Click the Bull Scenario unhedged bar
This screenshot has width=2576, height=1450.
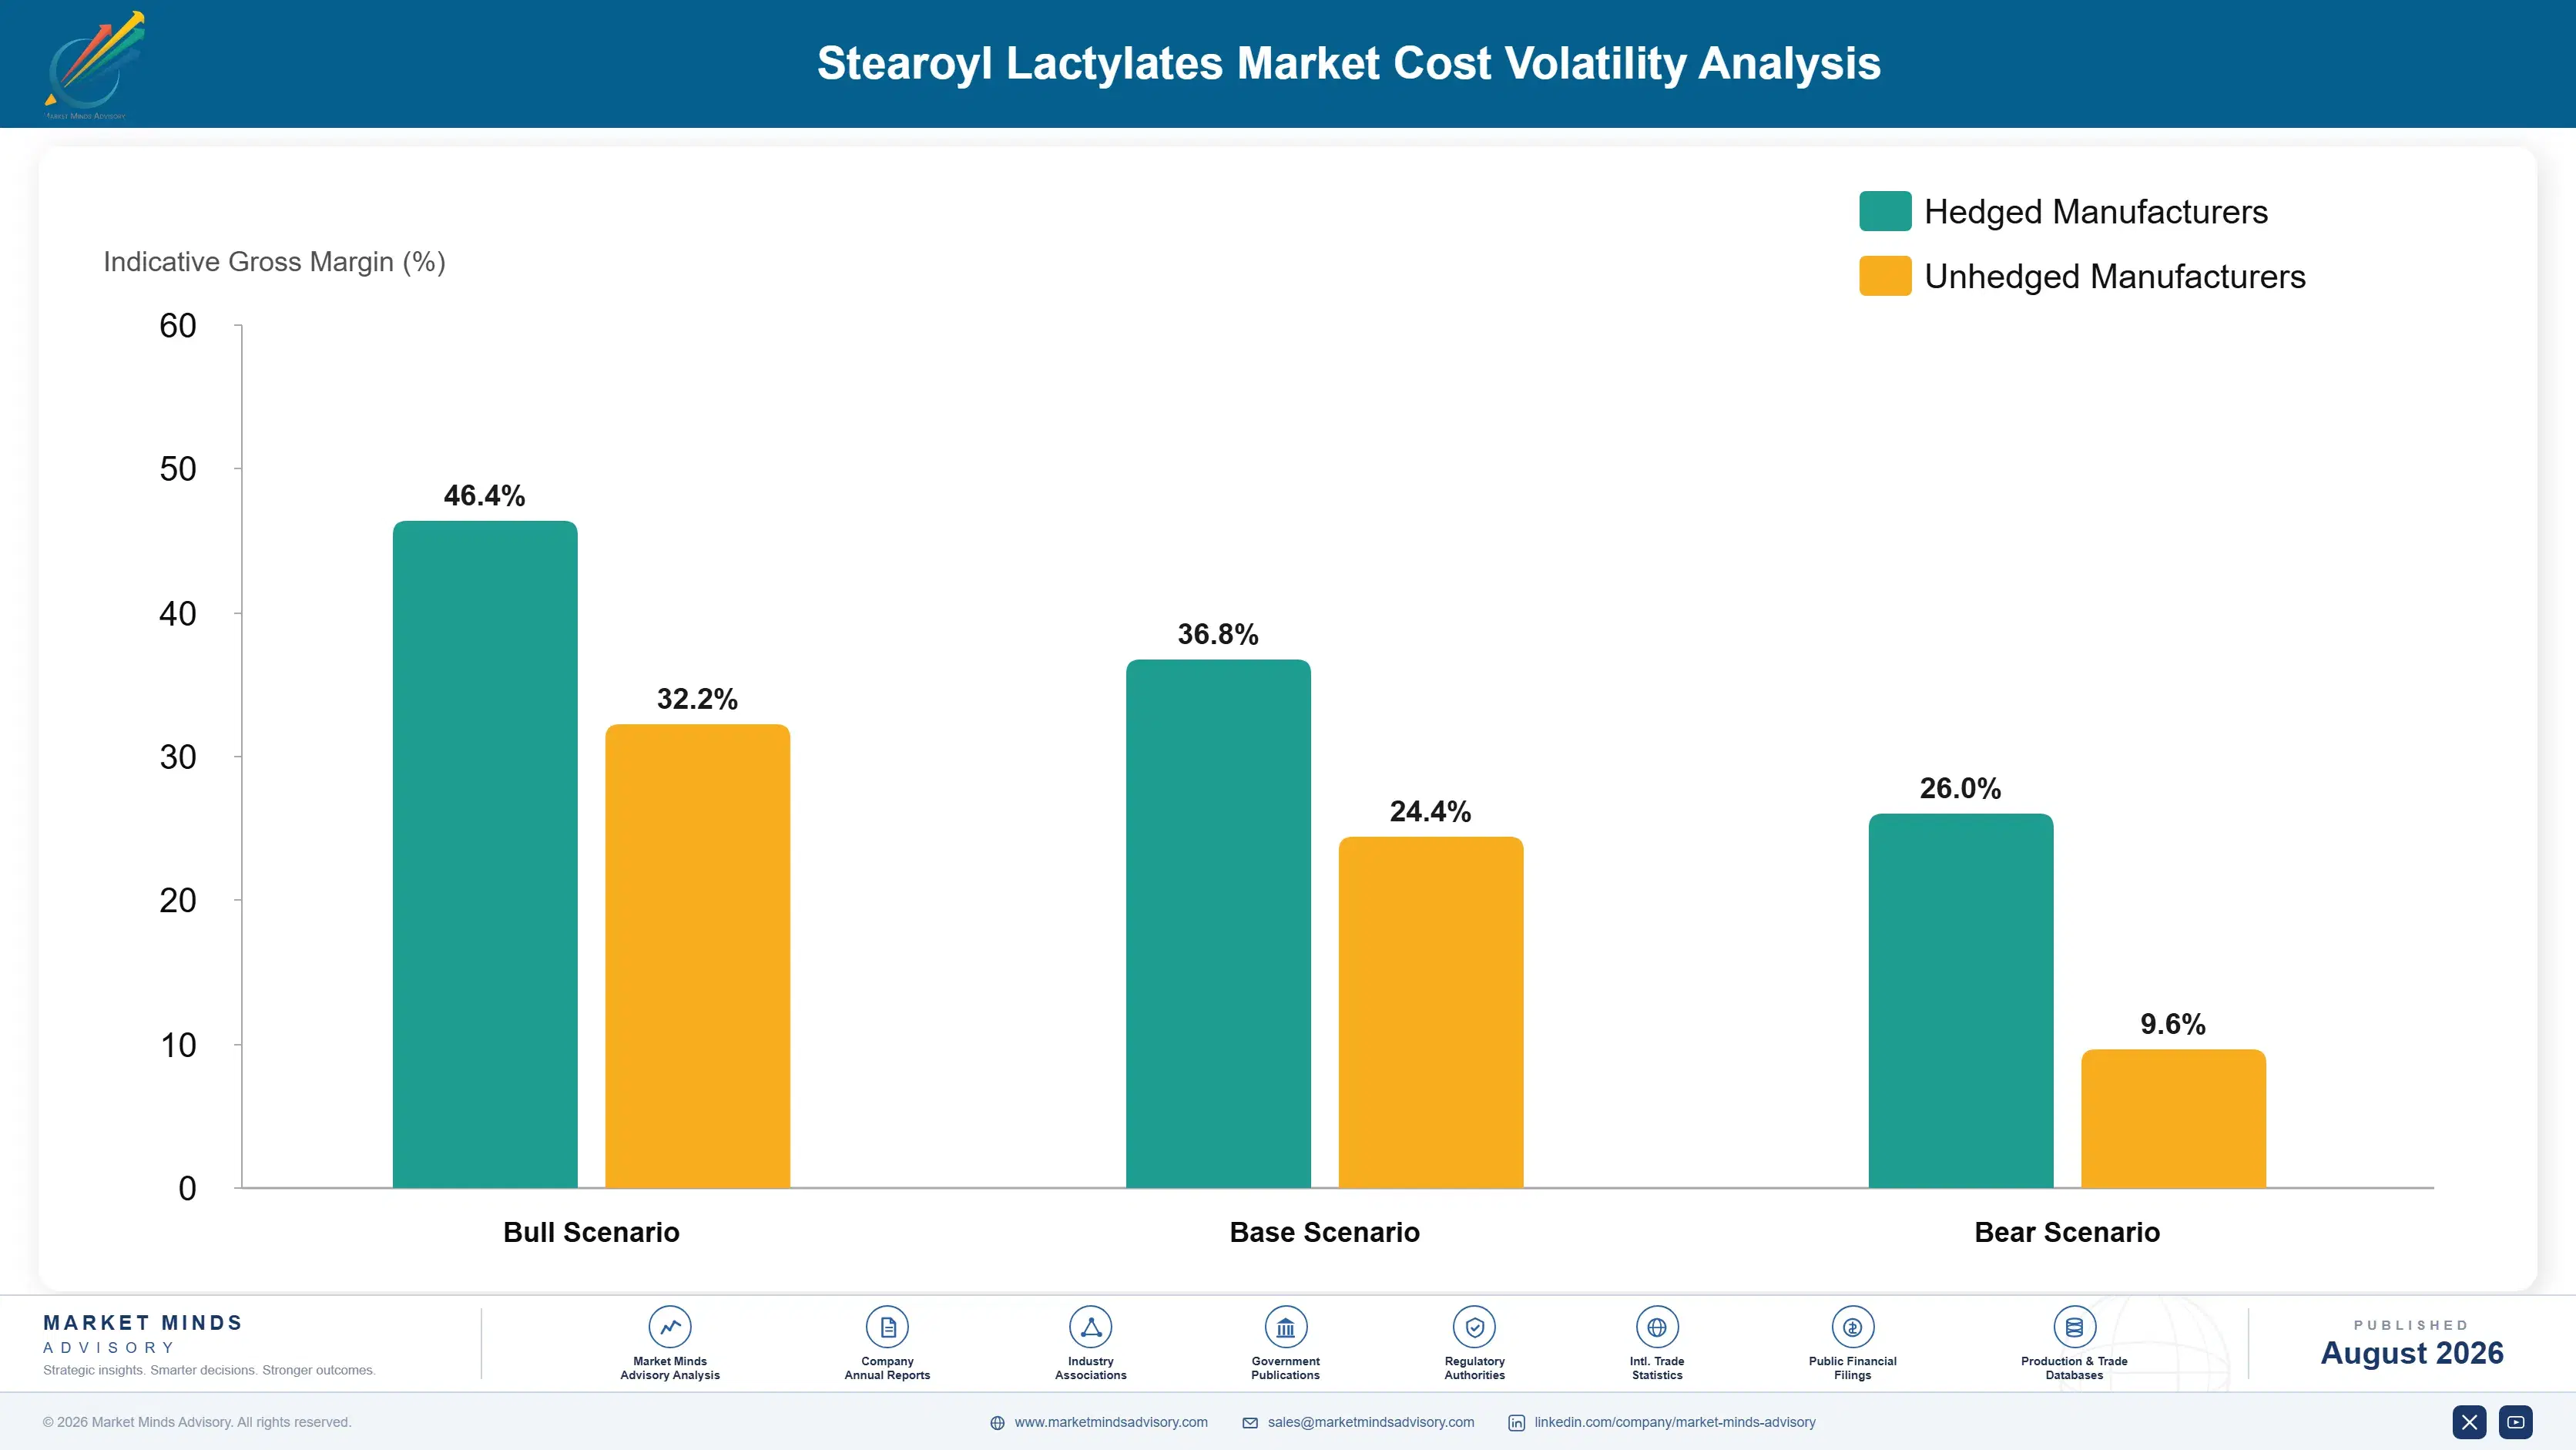click(698, 956)
